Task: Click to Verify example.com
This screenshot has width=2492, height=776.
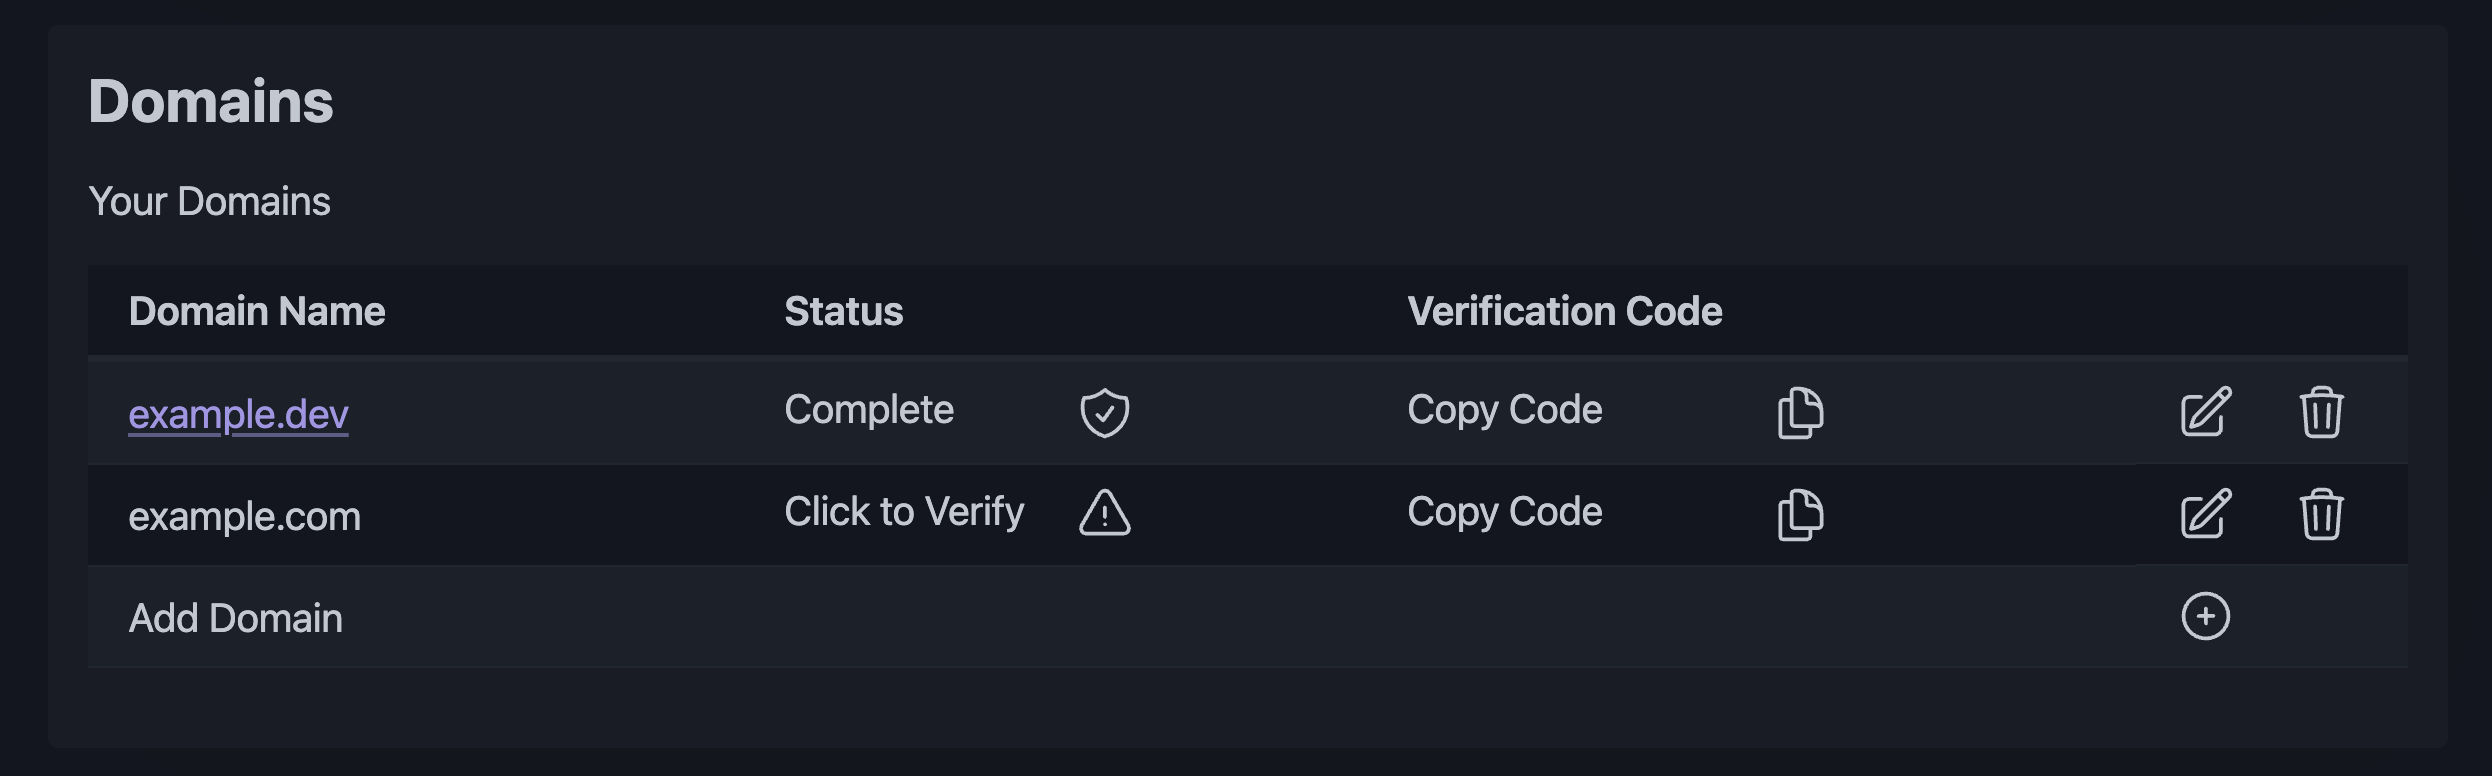Action: [x=903, y=512]
